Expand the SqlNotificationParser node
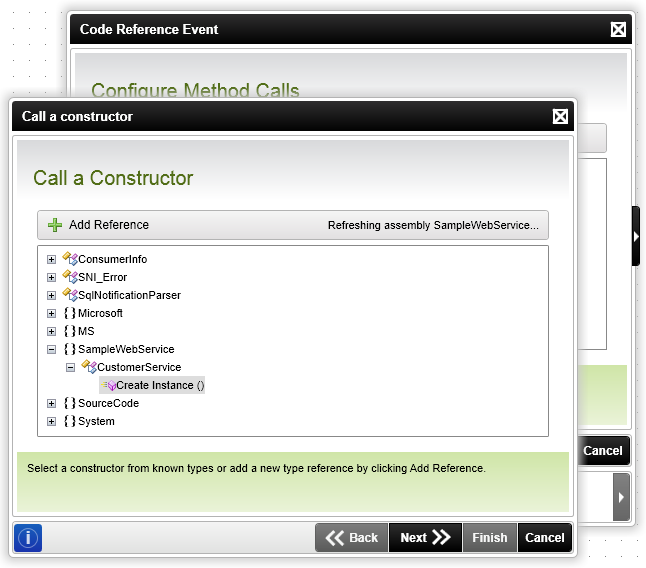646x568 pixels. pyautogui.click(x=51, y=296)
